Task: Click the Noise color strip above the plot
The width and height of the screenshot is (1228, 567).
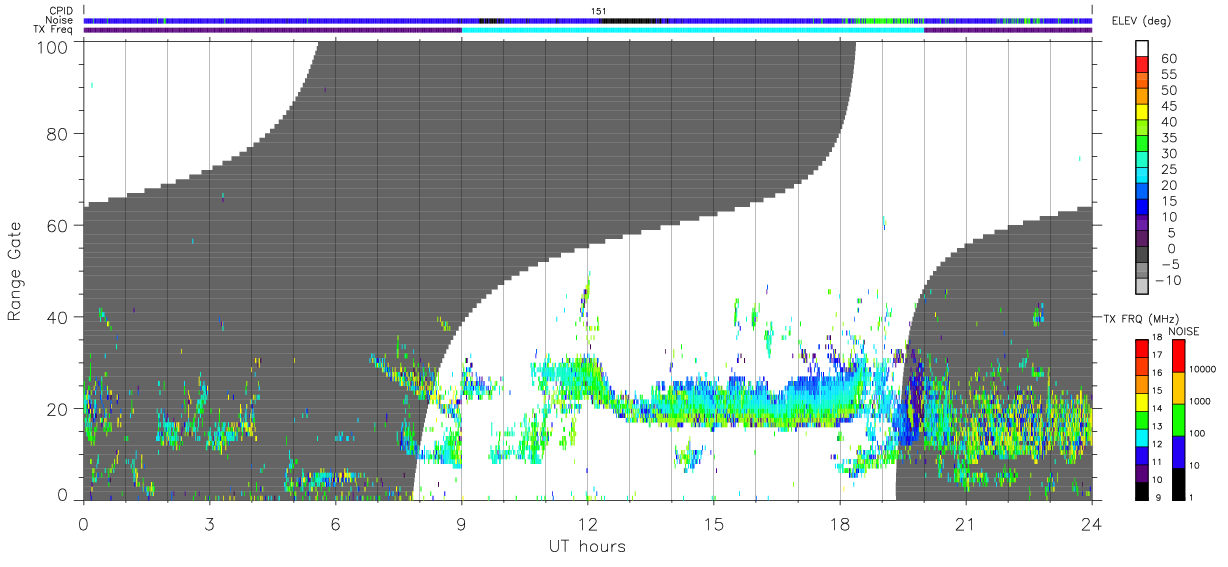Action: 588,20
